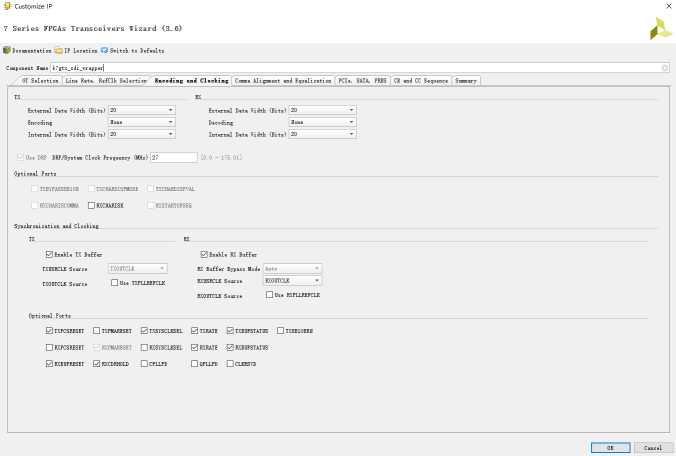The image size is (676, 456).
Task: Switch to the GT Selection tab
Action: 39,81
